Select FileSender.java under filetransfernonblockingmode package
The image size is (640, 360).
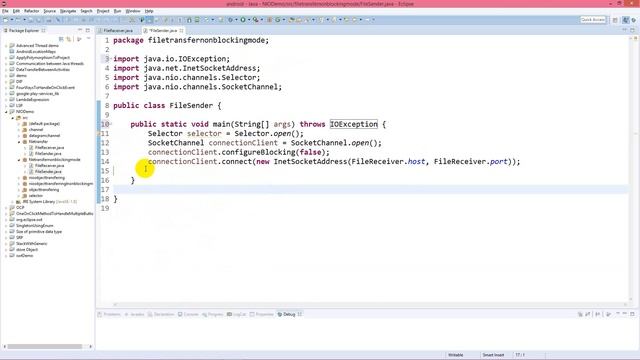(x=48, y=171)
